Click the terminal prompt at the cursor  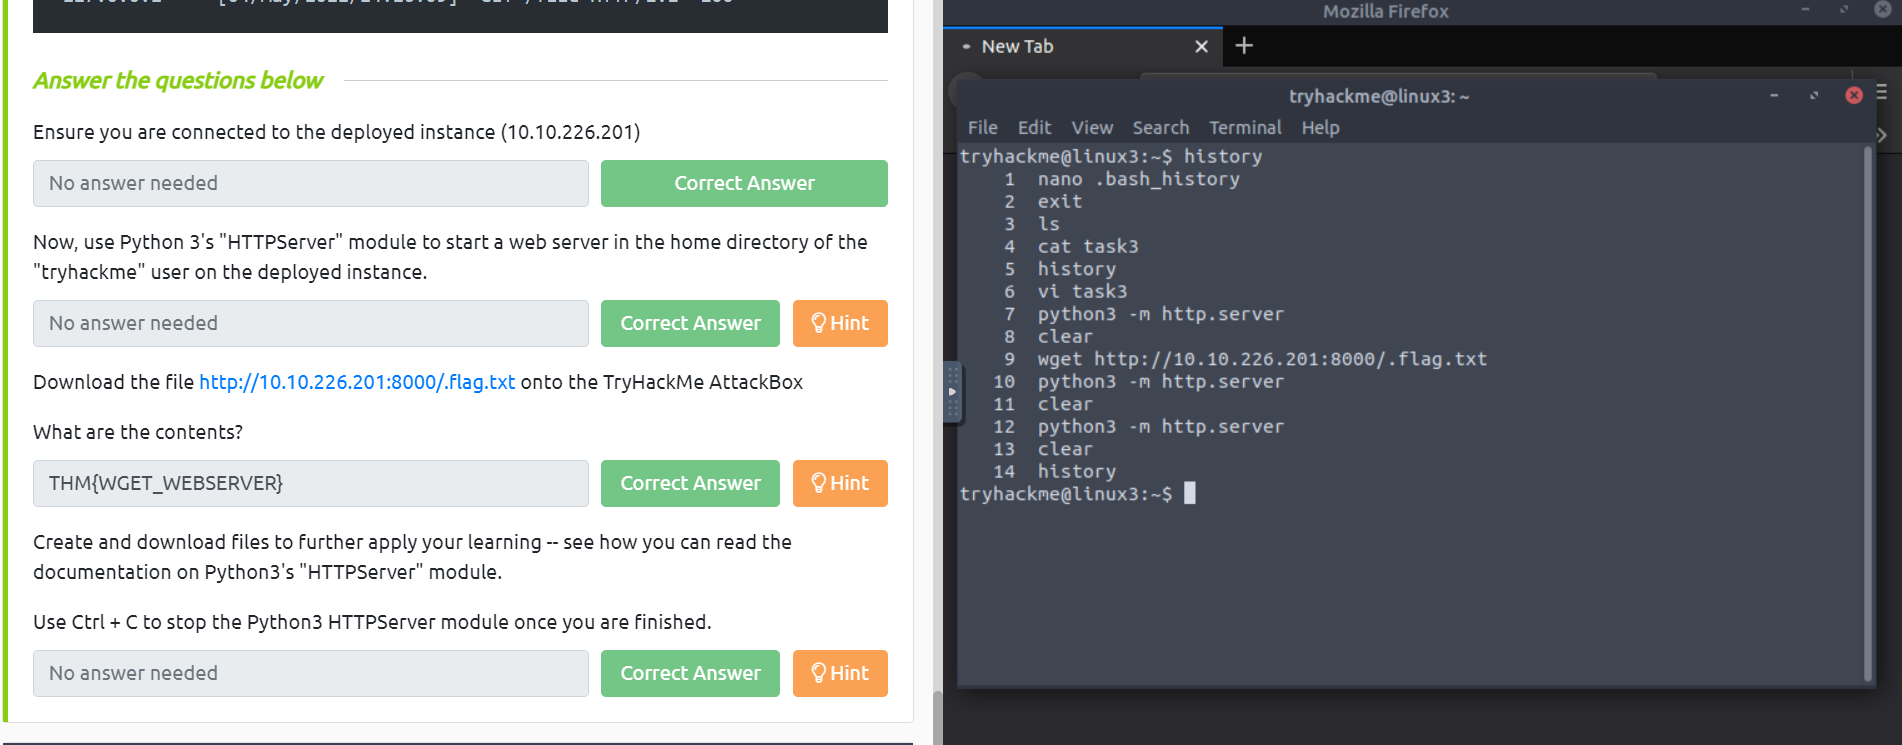(1189, 493)
